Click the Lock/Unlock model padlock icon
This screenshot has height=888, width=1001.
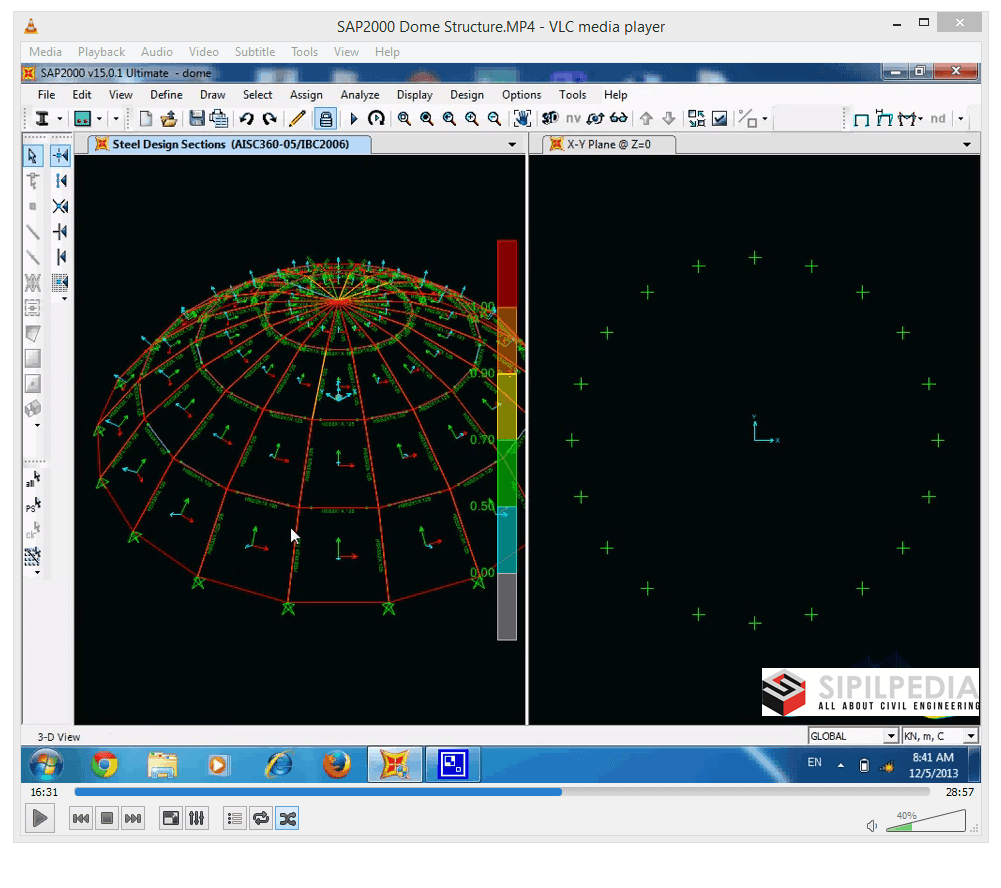pos(326,119)
